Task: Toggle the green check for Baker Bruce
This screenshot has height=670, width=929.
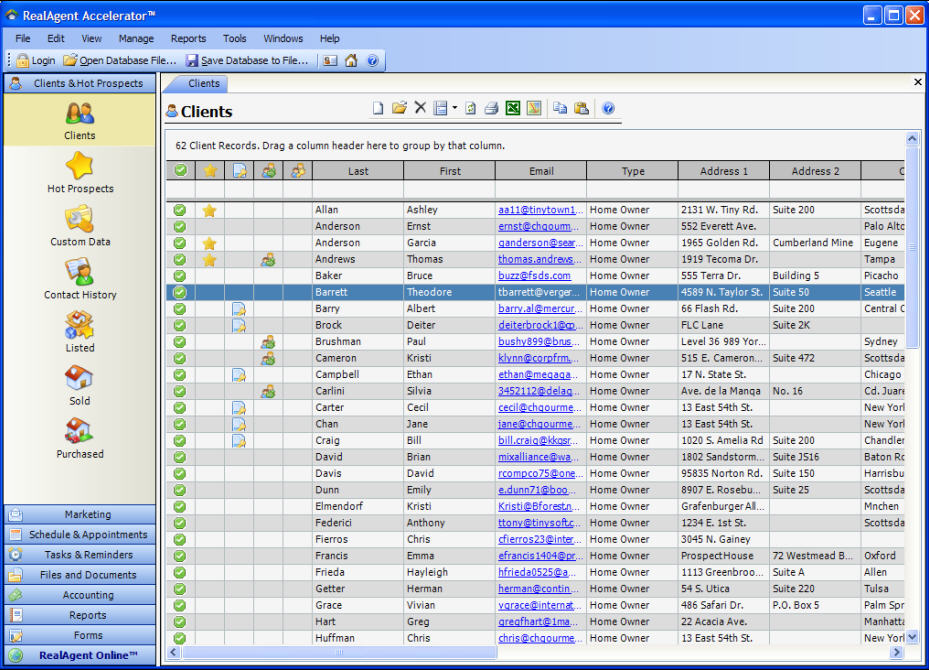Action: 180,276
